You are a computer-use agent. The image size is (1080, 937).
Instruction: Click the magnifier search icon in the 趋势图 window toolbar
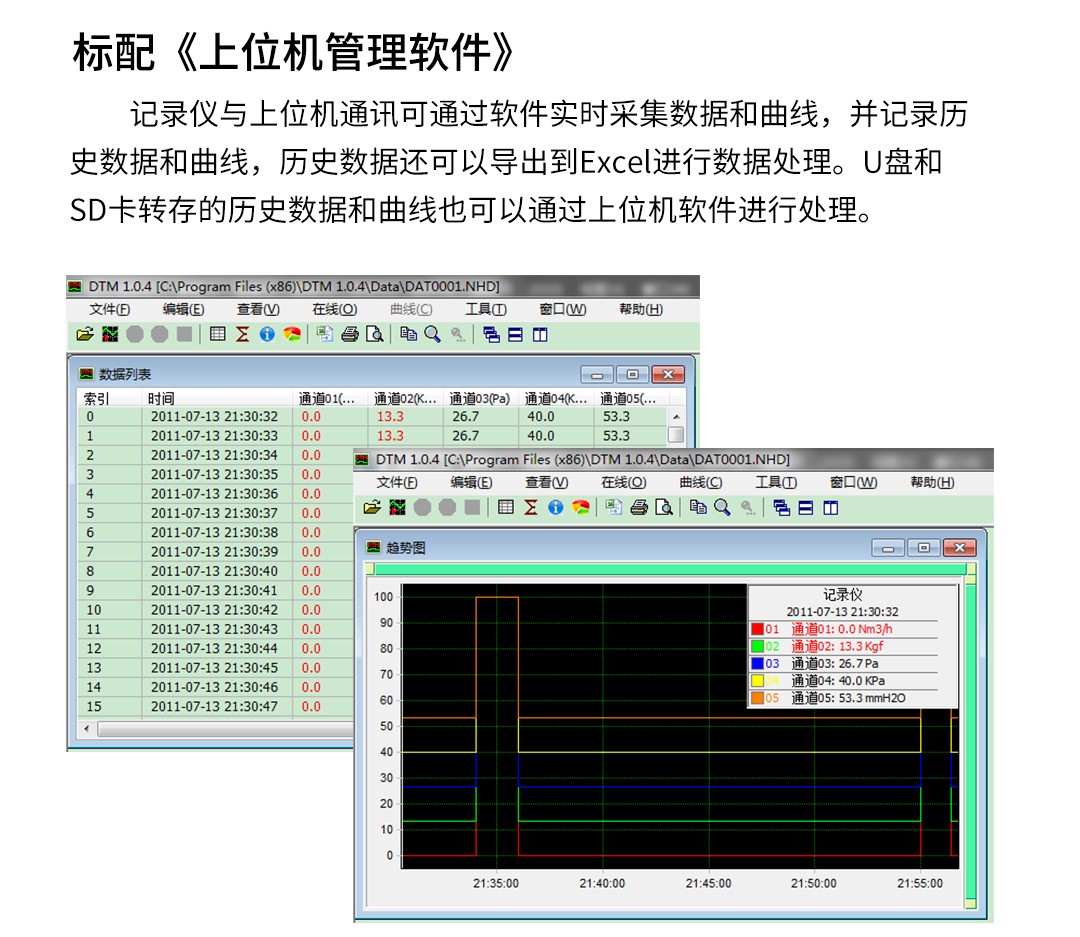722,508
